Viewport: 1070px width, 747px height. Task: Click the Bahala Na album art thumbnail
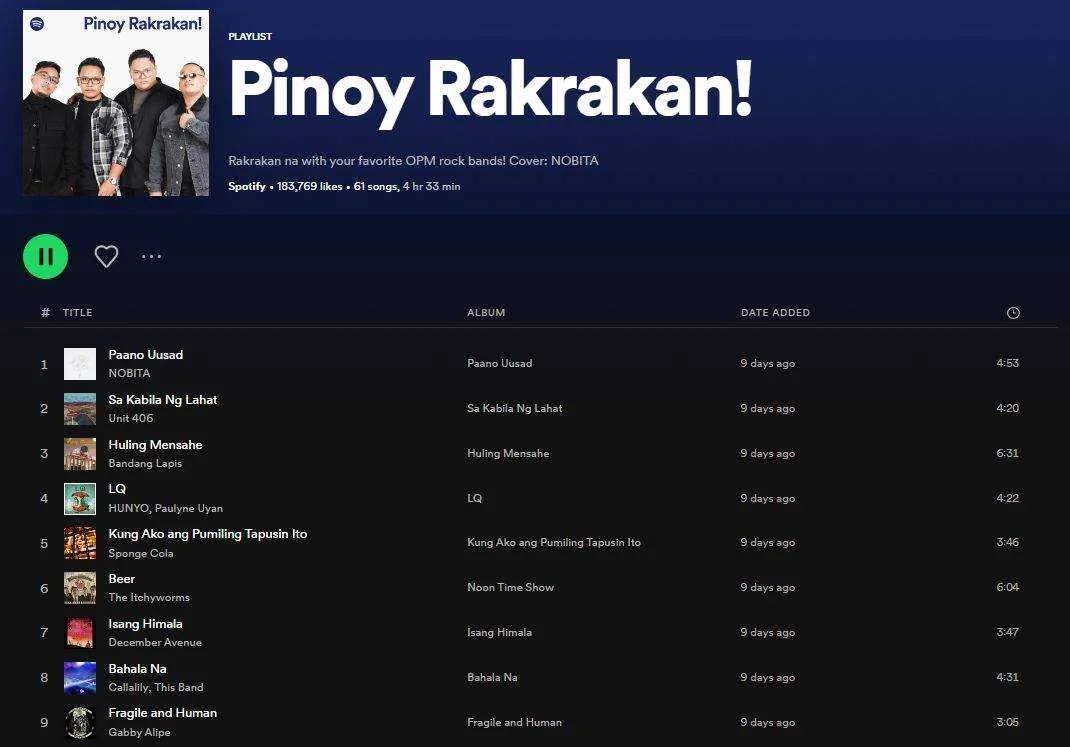pos(80,678)
